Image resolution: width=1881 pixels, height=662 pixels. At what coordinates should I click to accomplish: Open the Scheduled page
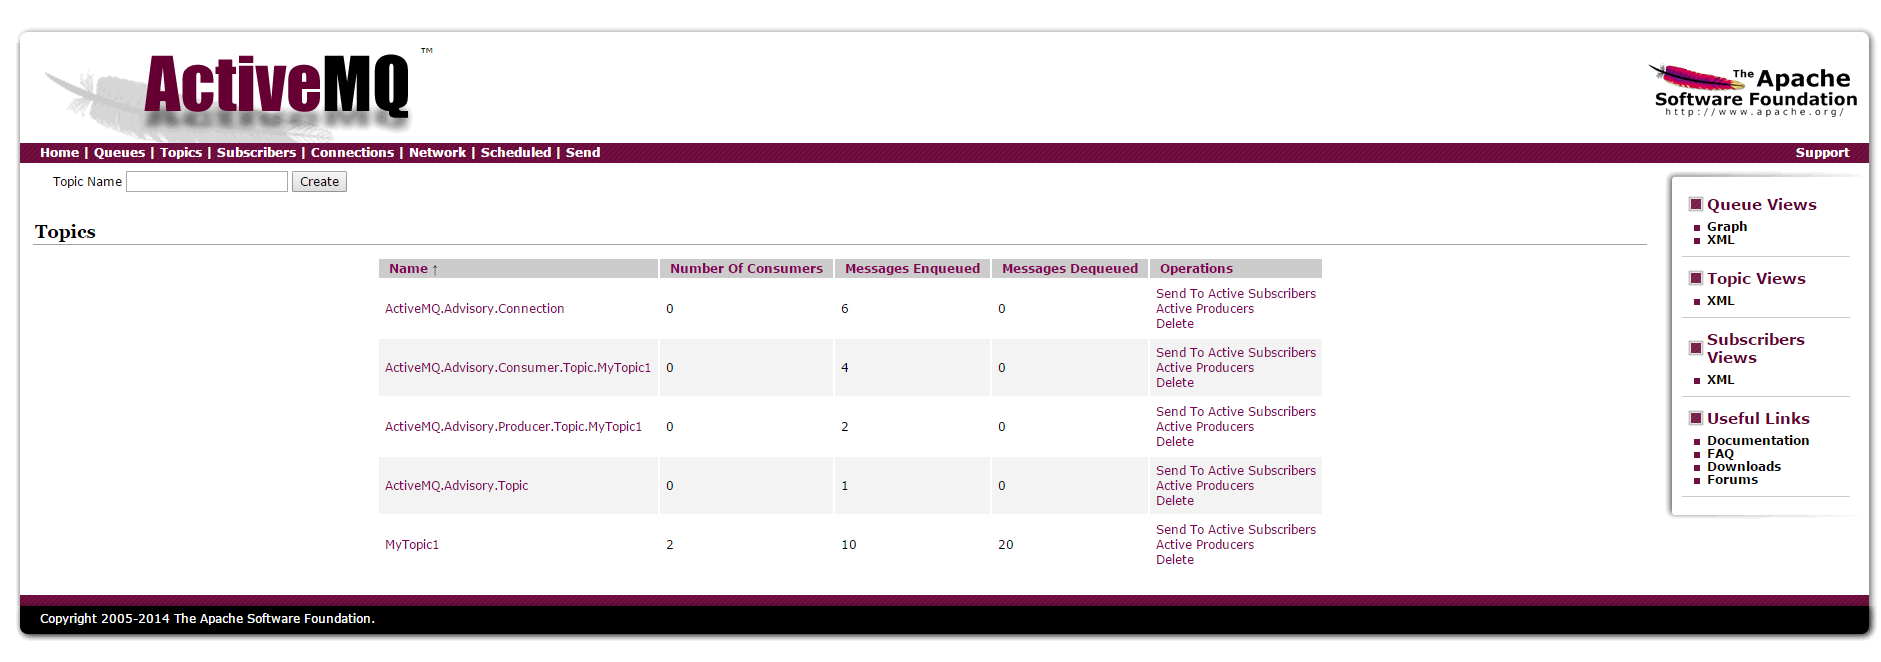(516, 153)
